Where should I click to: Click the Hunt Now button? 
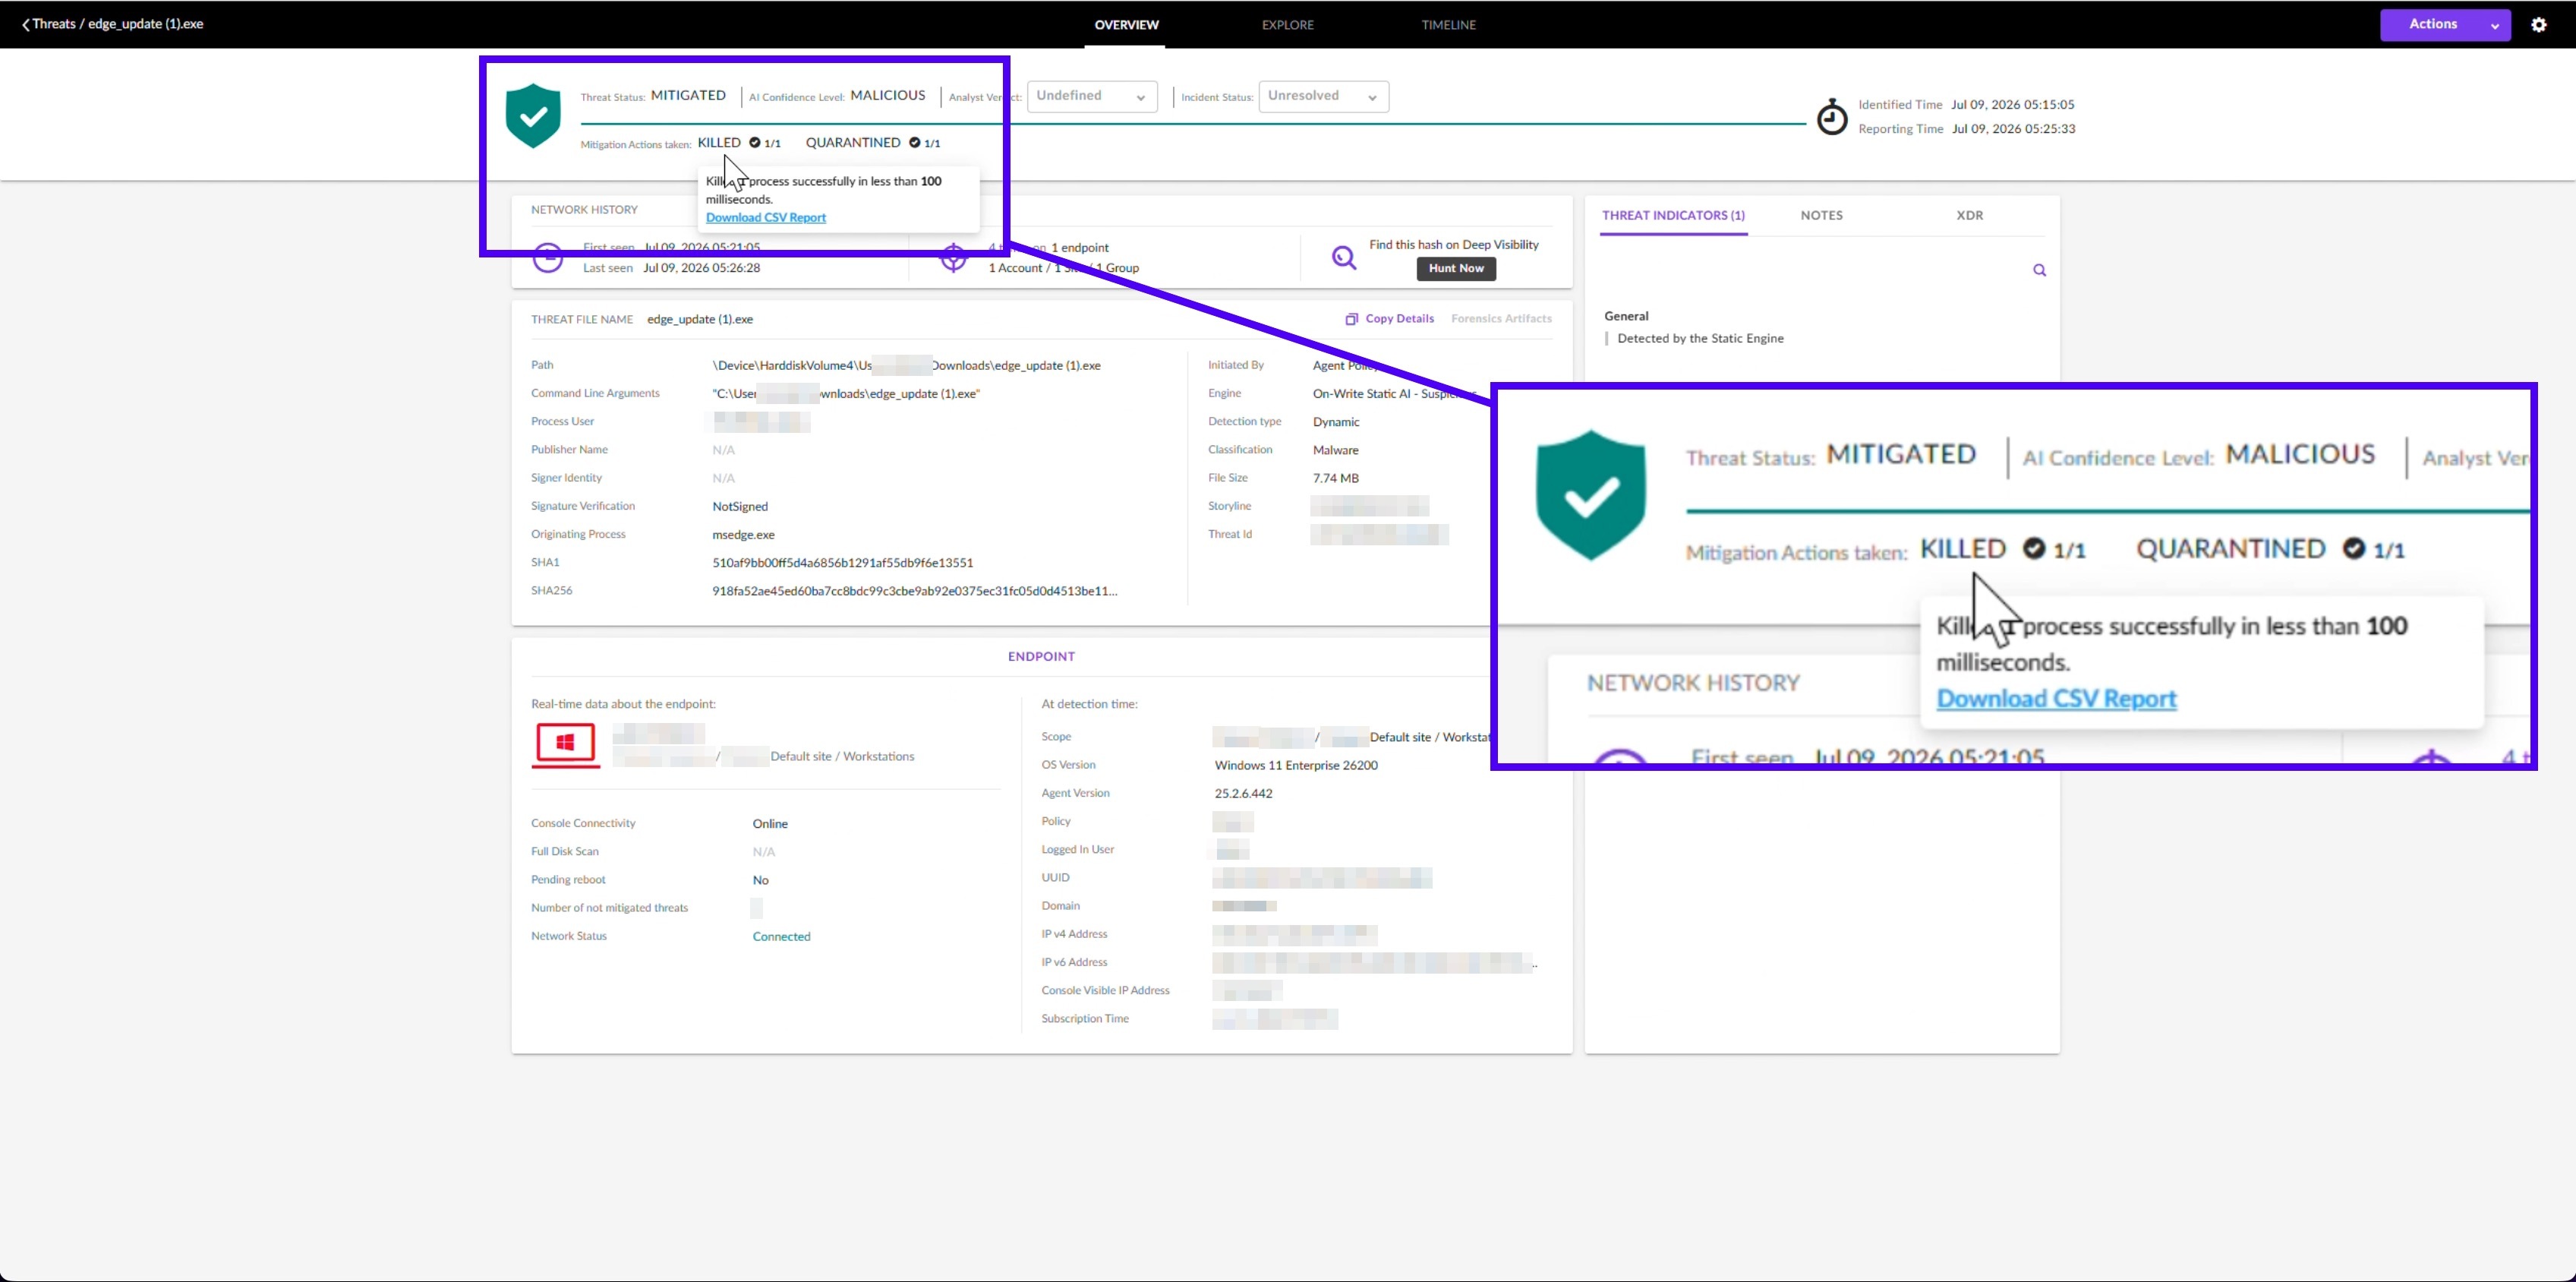pos(1456,269)
